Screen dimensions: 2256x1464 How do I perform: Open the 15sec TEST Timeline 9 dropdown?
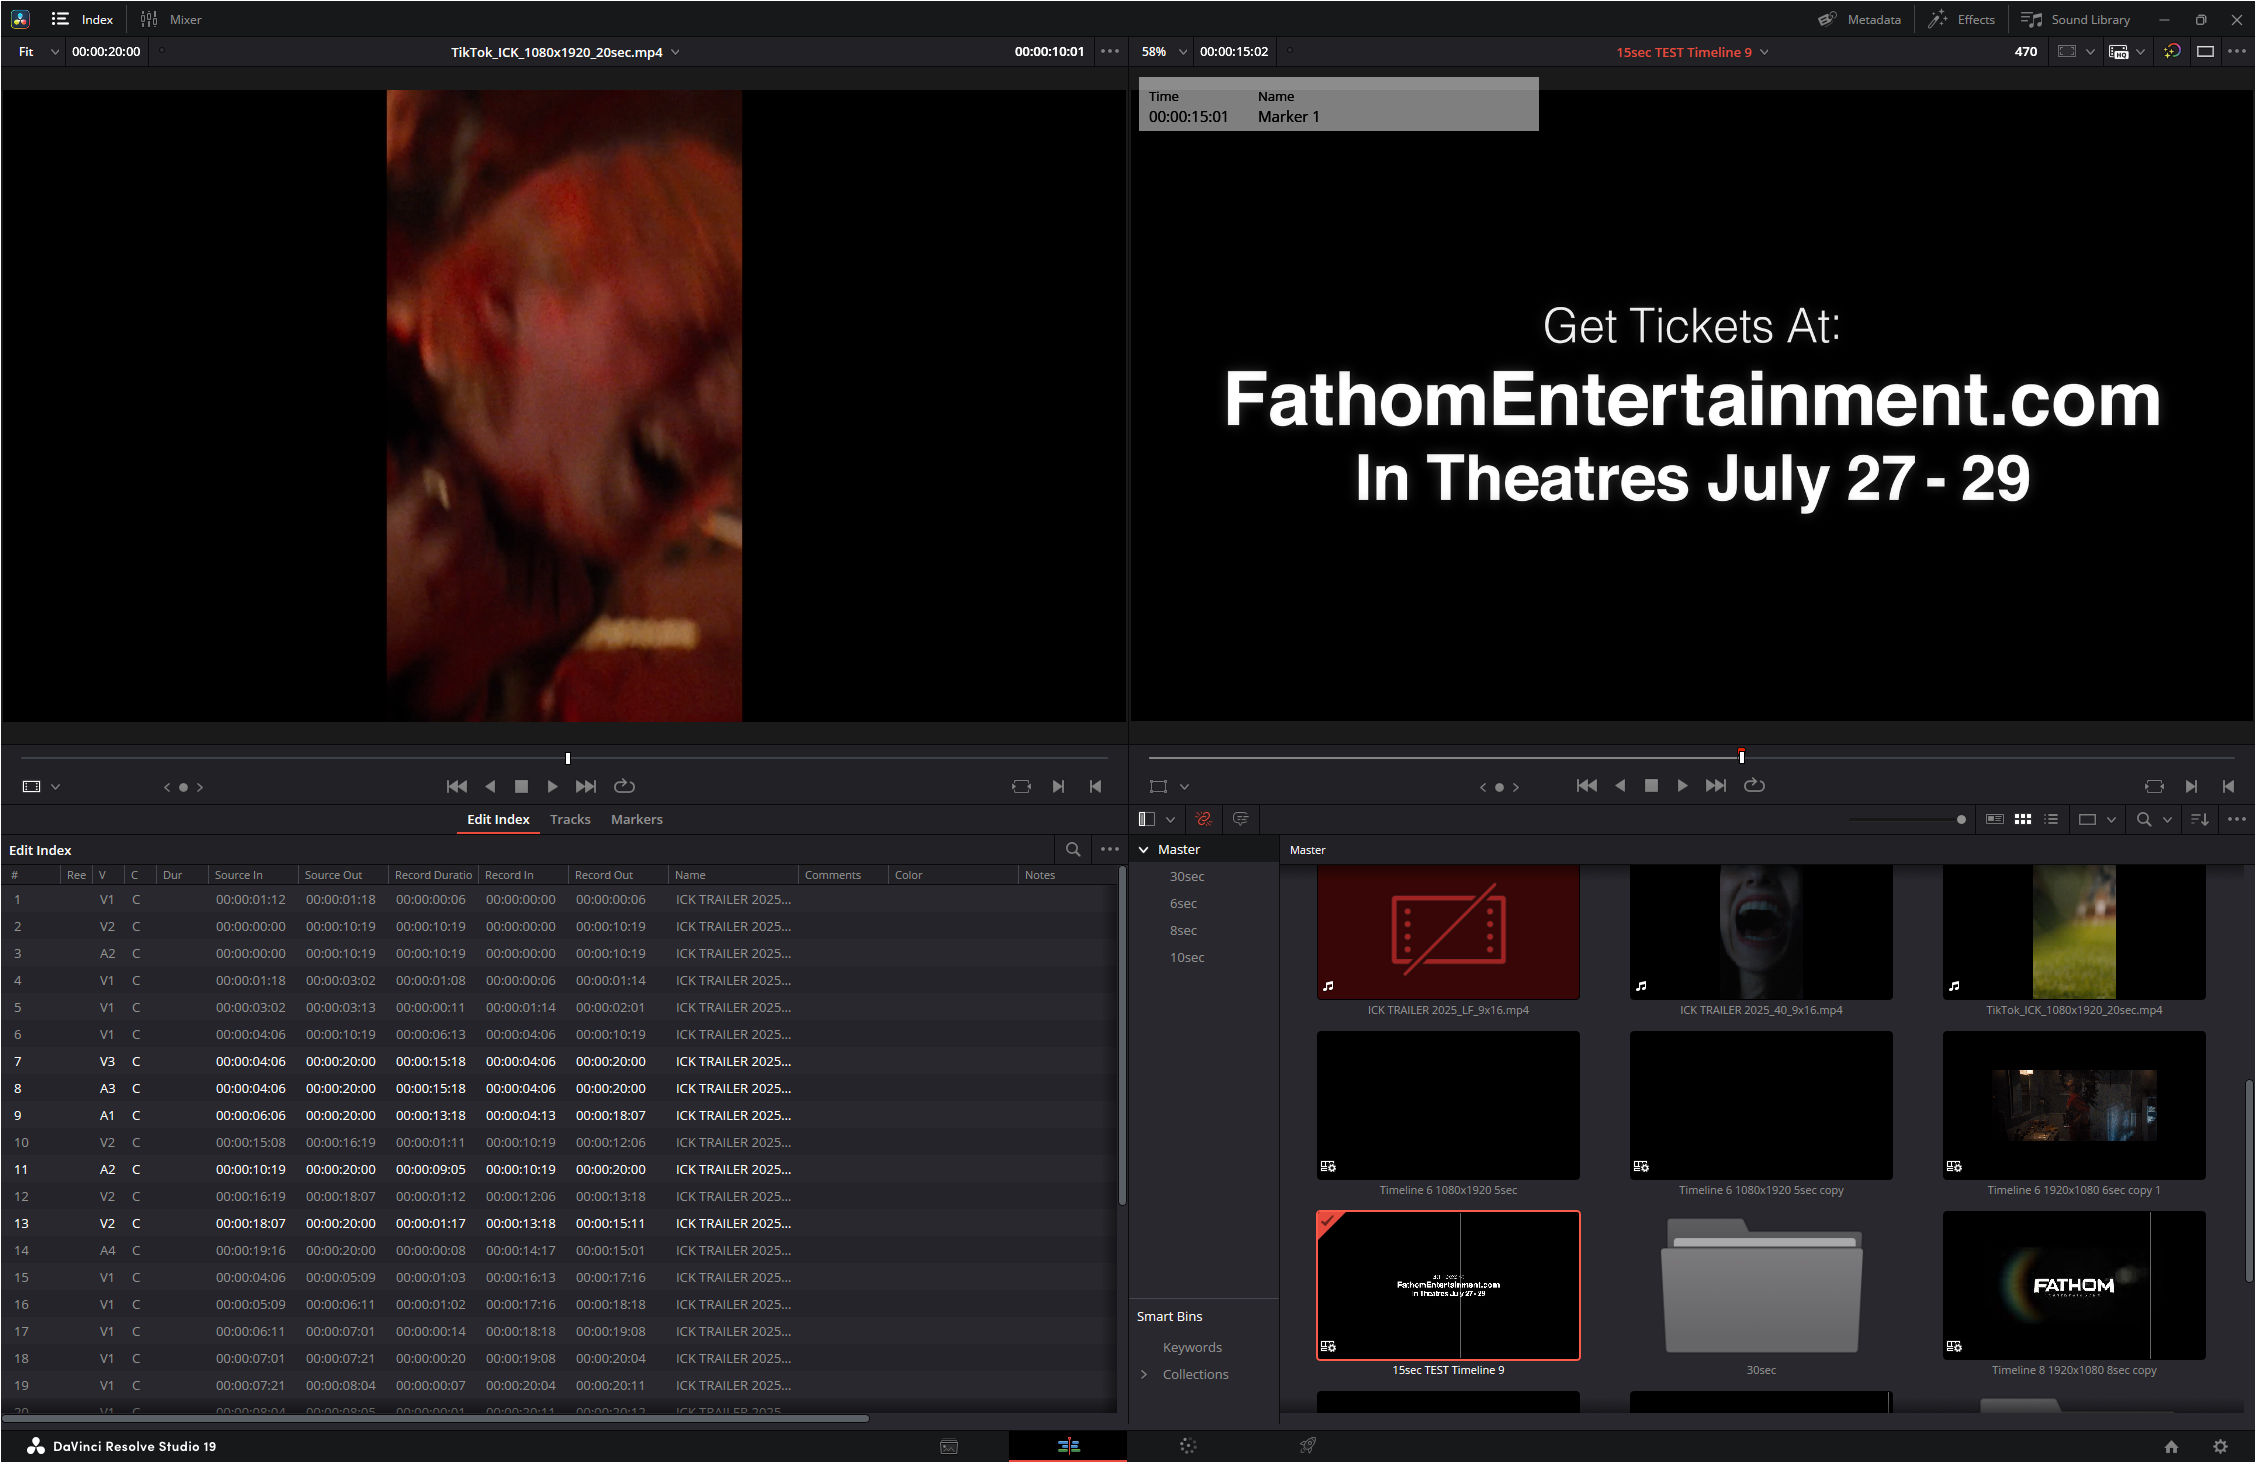[1692, 52]
